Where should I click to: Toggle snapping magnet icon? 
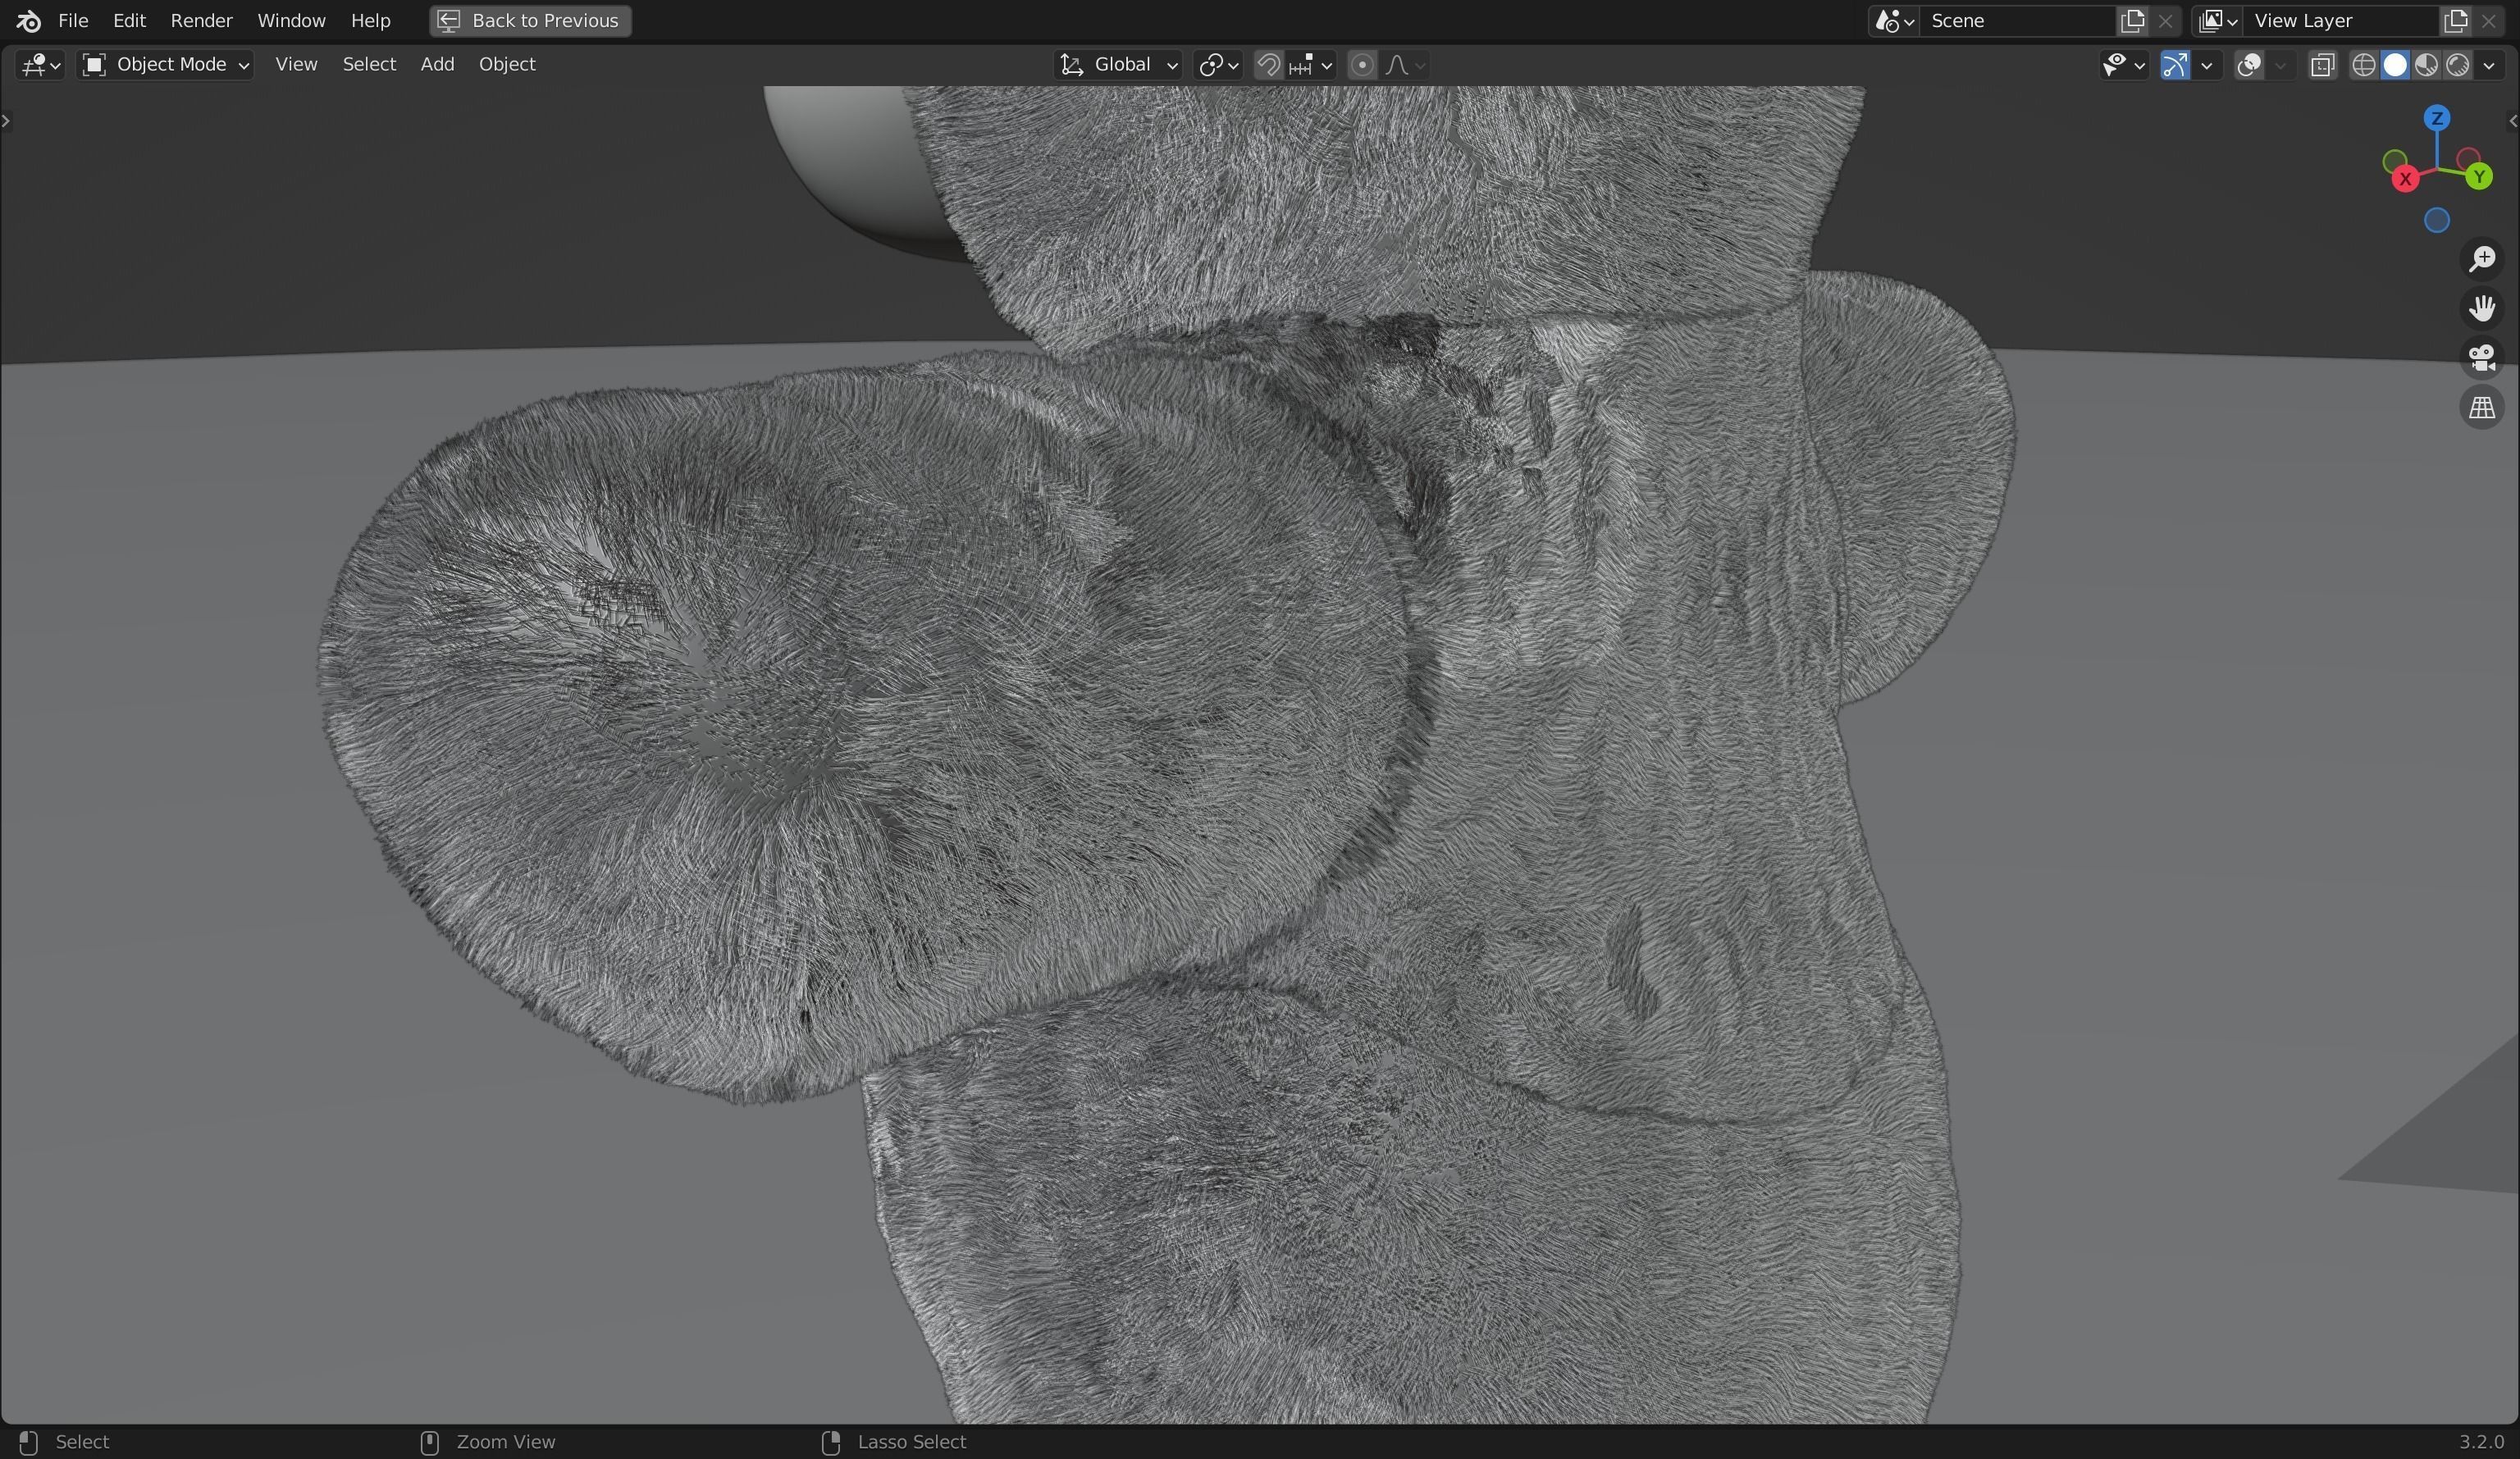pyautogui.click(x=1268, y=65)
